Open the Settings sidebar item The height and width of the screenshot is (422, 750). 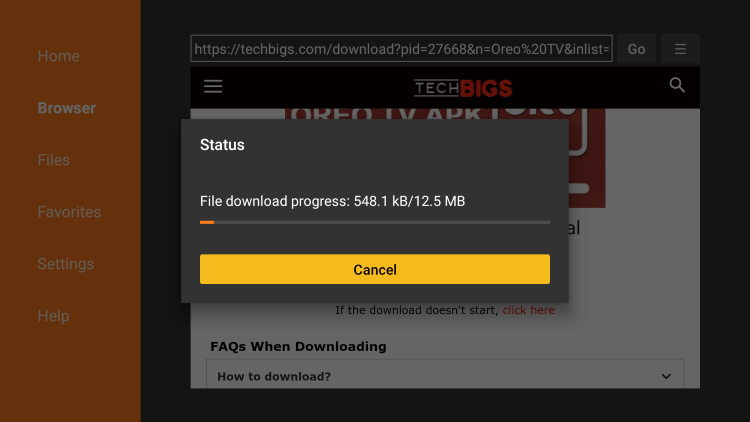point(66,264)
